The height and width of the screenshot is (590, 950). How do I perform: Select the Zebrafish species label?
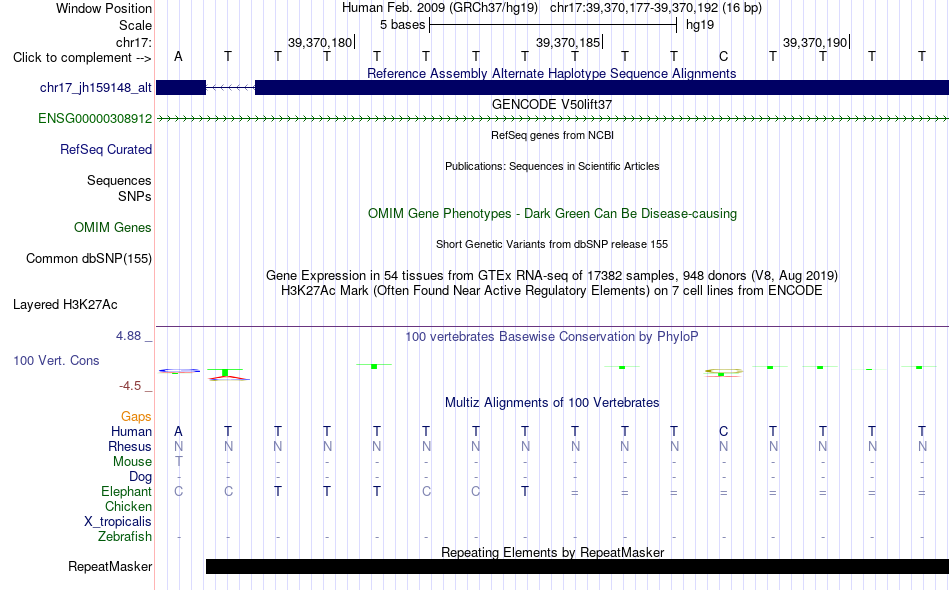(x=125, y=537)
